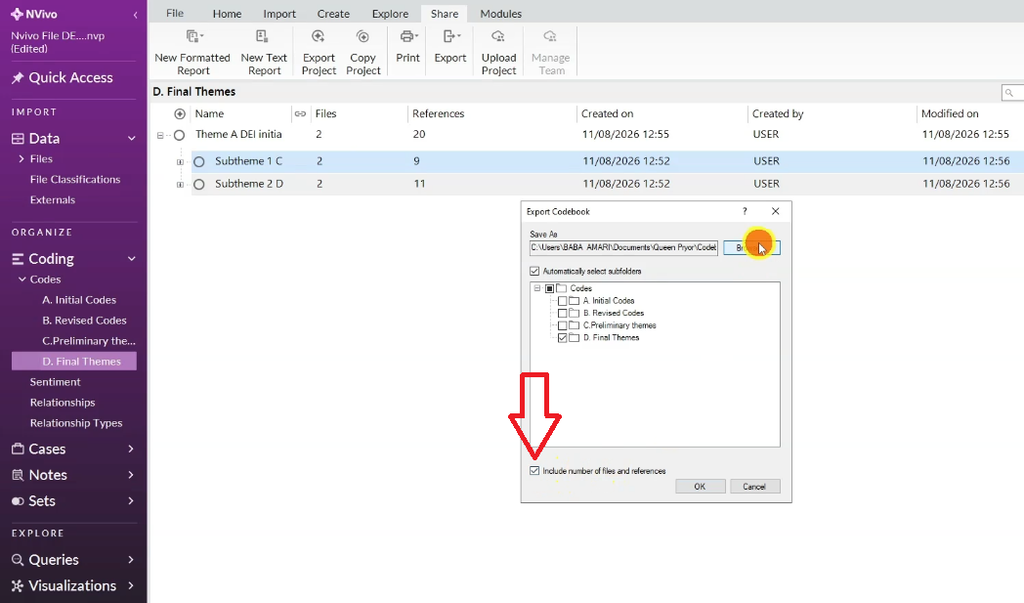Sort by Created by column header

[x=777, y=114]
